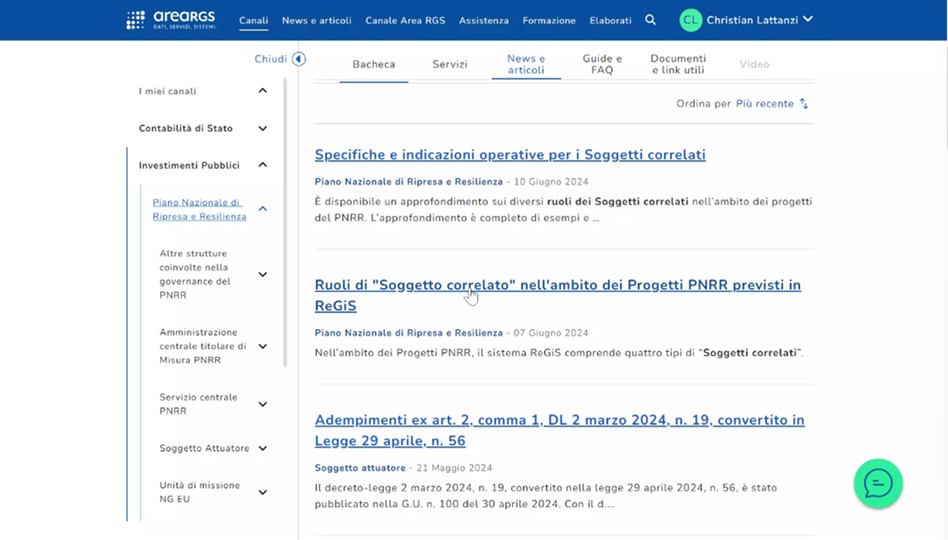
Task: Collapse Investimenti Pubblici section
Action: (263, 165)
